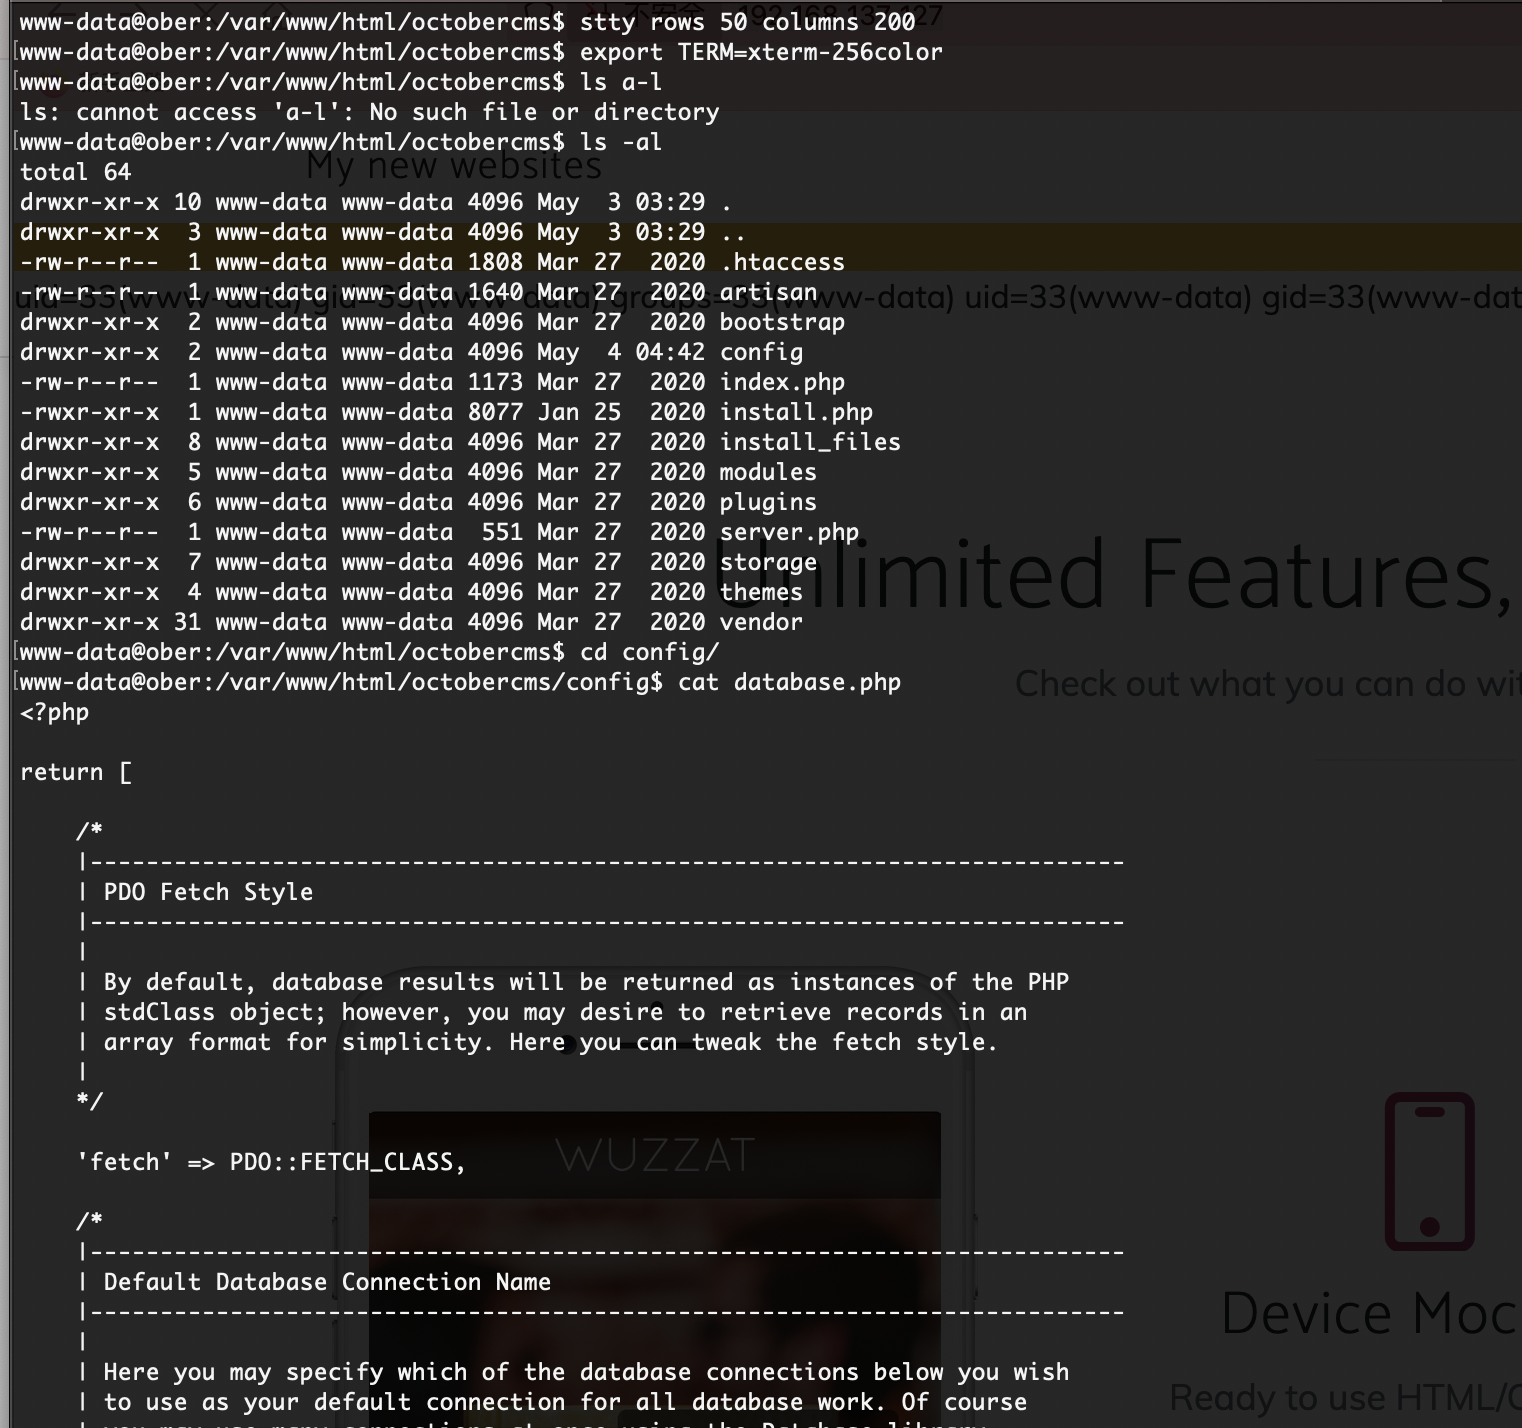Click the 'cat database.php' command text
The image size is (1522, 1428).
pos(789,682)
